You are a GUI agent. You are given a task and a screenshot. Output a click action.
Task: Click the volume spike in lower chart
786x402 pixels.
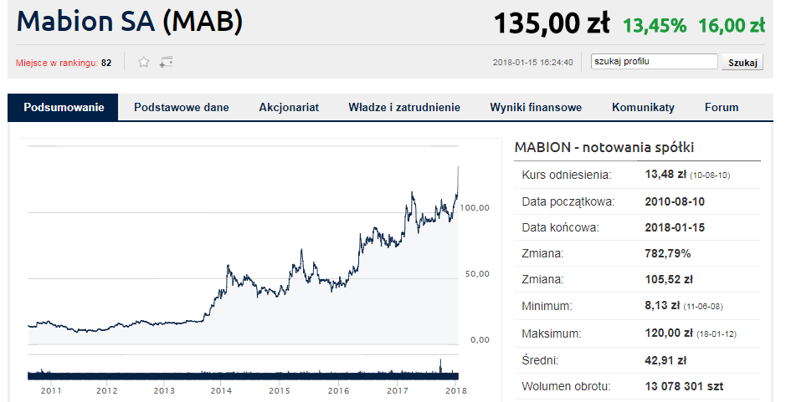click(x=441, y=365)
